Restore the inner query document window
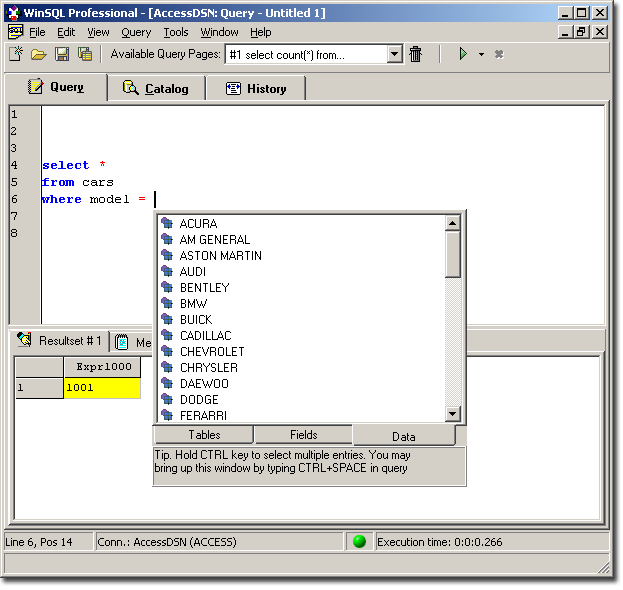 point(581,32)
